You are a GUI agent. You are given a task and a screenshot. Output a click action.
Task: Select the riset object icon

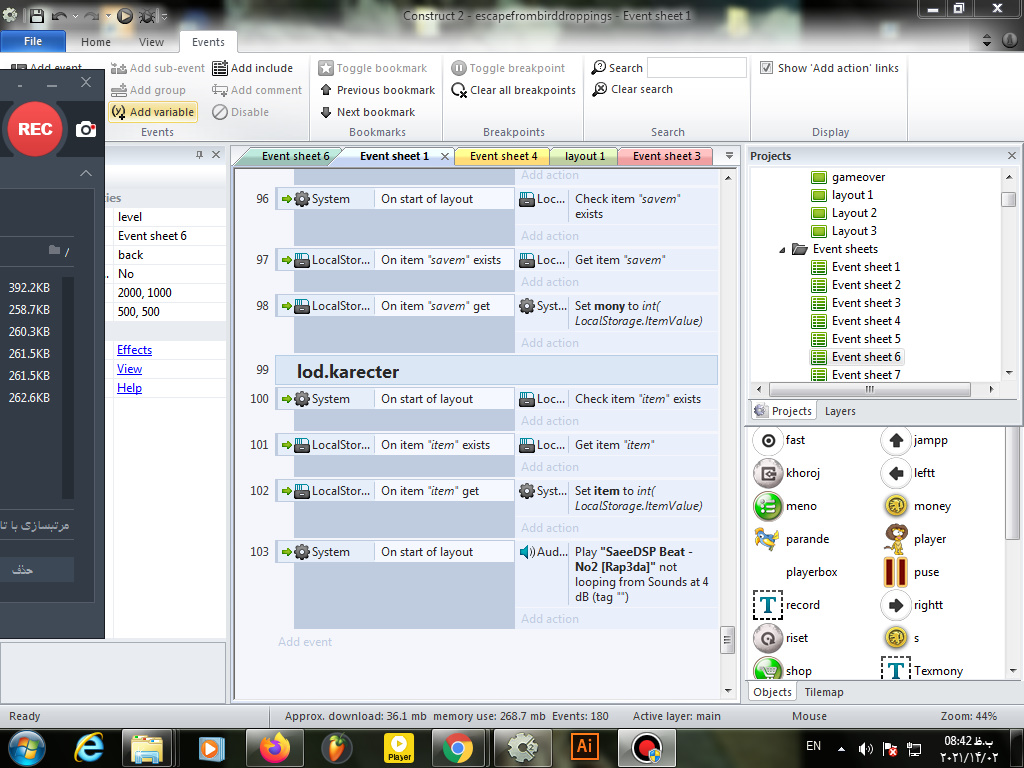click(x=768, y=638)
